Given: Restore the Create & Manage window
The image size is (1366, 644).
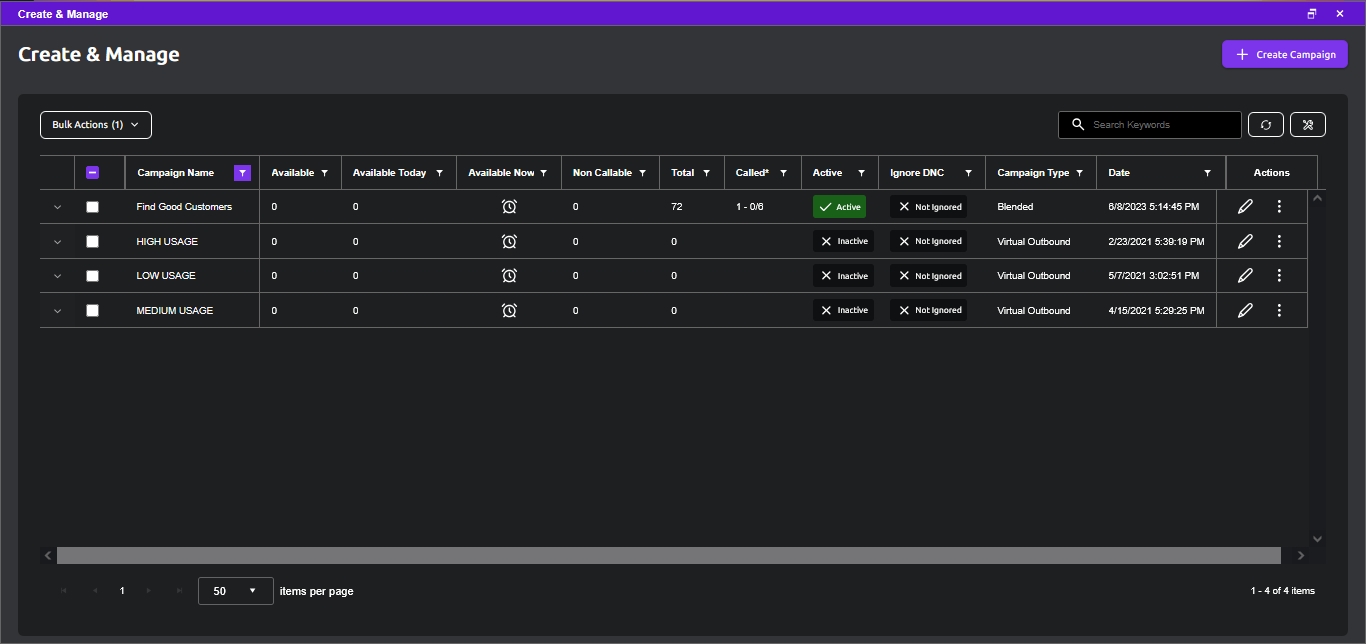Looking at the screenshot, I should (1312, 14).
